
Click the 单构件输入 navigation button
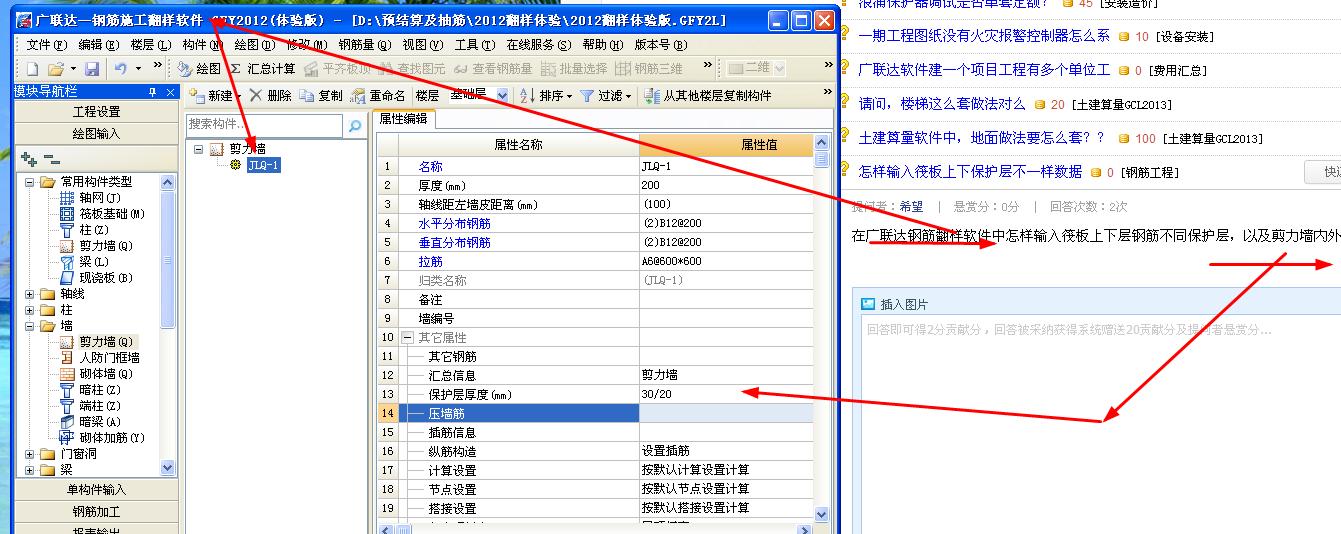click(x=96, y=489)
